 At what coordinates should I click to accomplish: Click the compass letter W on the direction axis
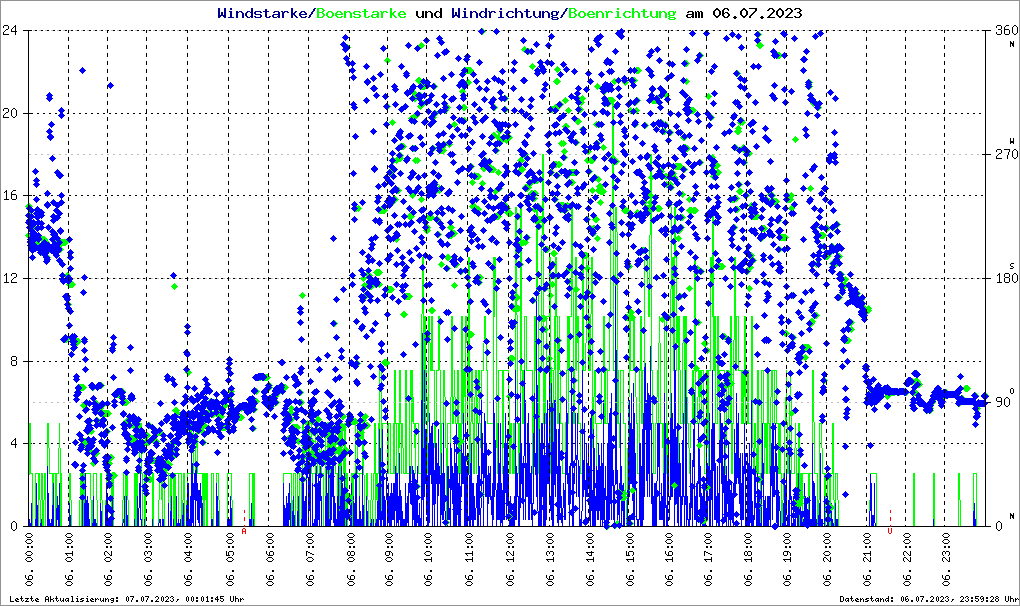[x=1012, y=141]
